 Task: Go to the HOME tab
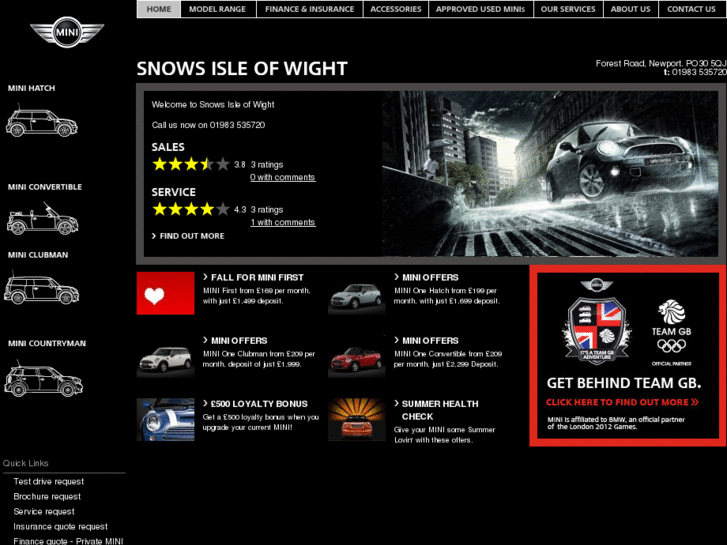[x=159, y=9]
